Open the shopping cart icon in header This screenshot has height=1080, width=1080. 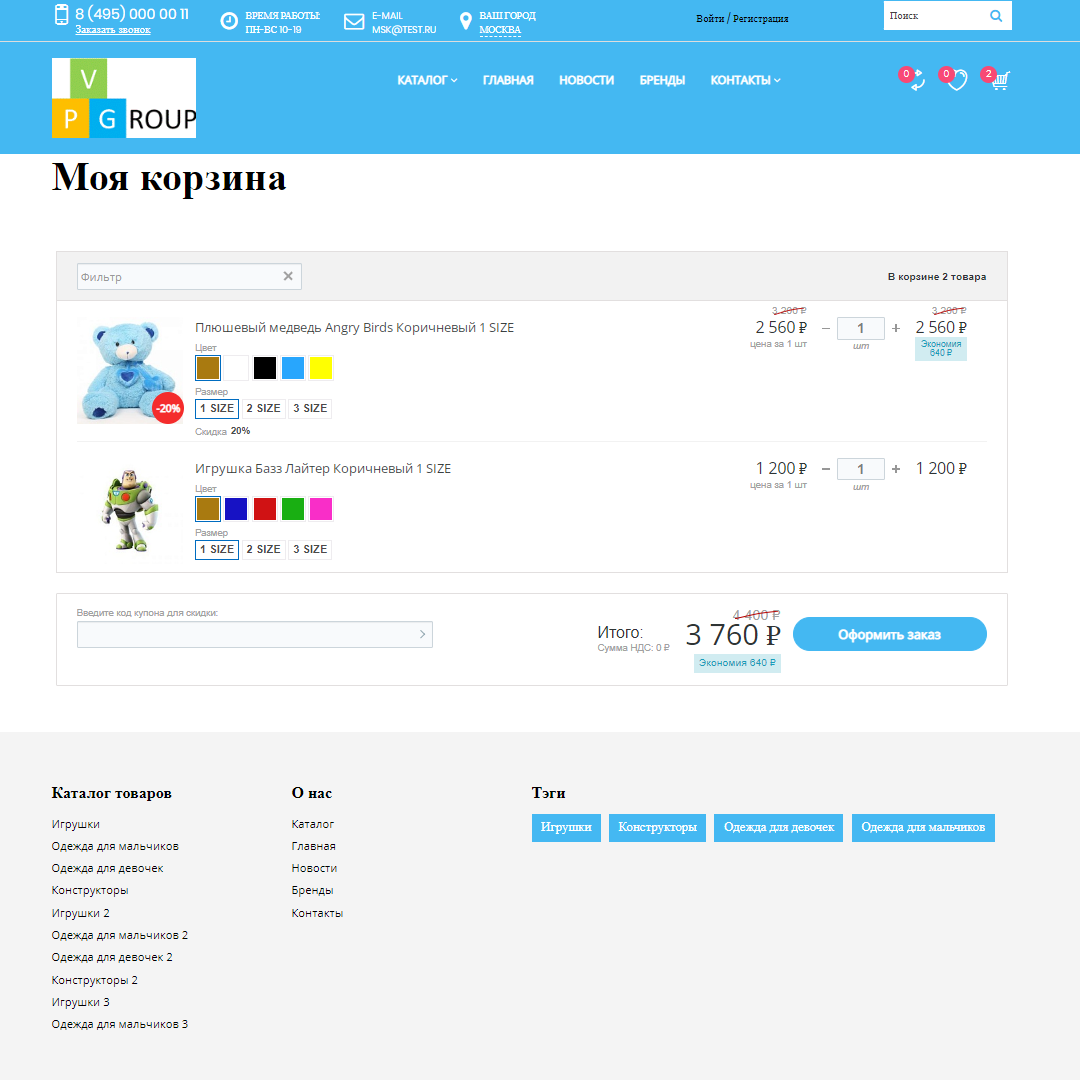999,81
